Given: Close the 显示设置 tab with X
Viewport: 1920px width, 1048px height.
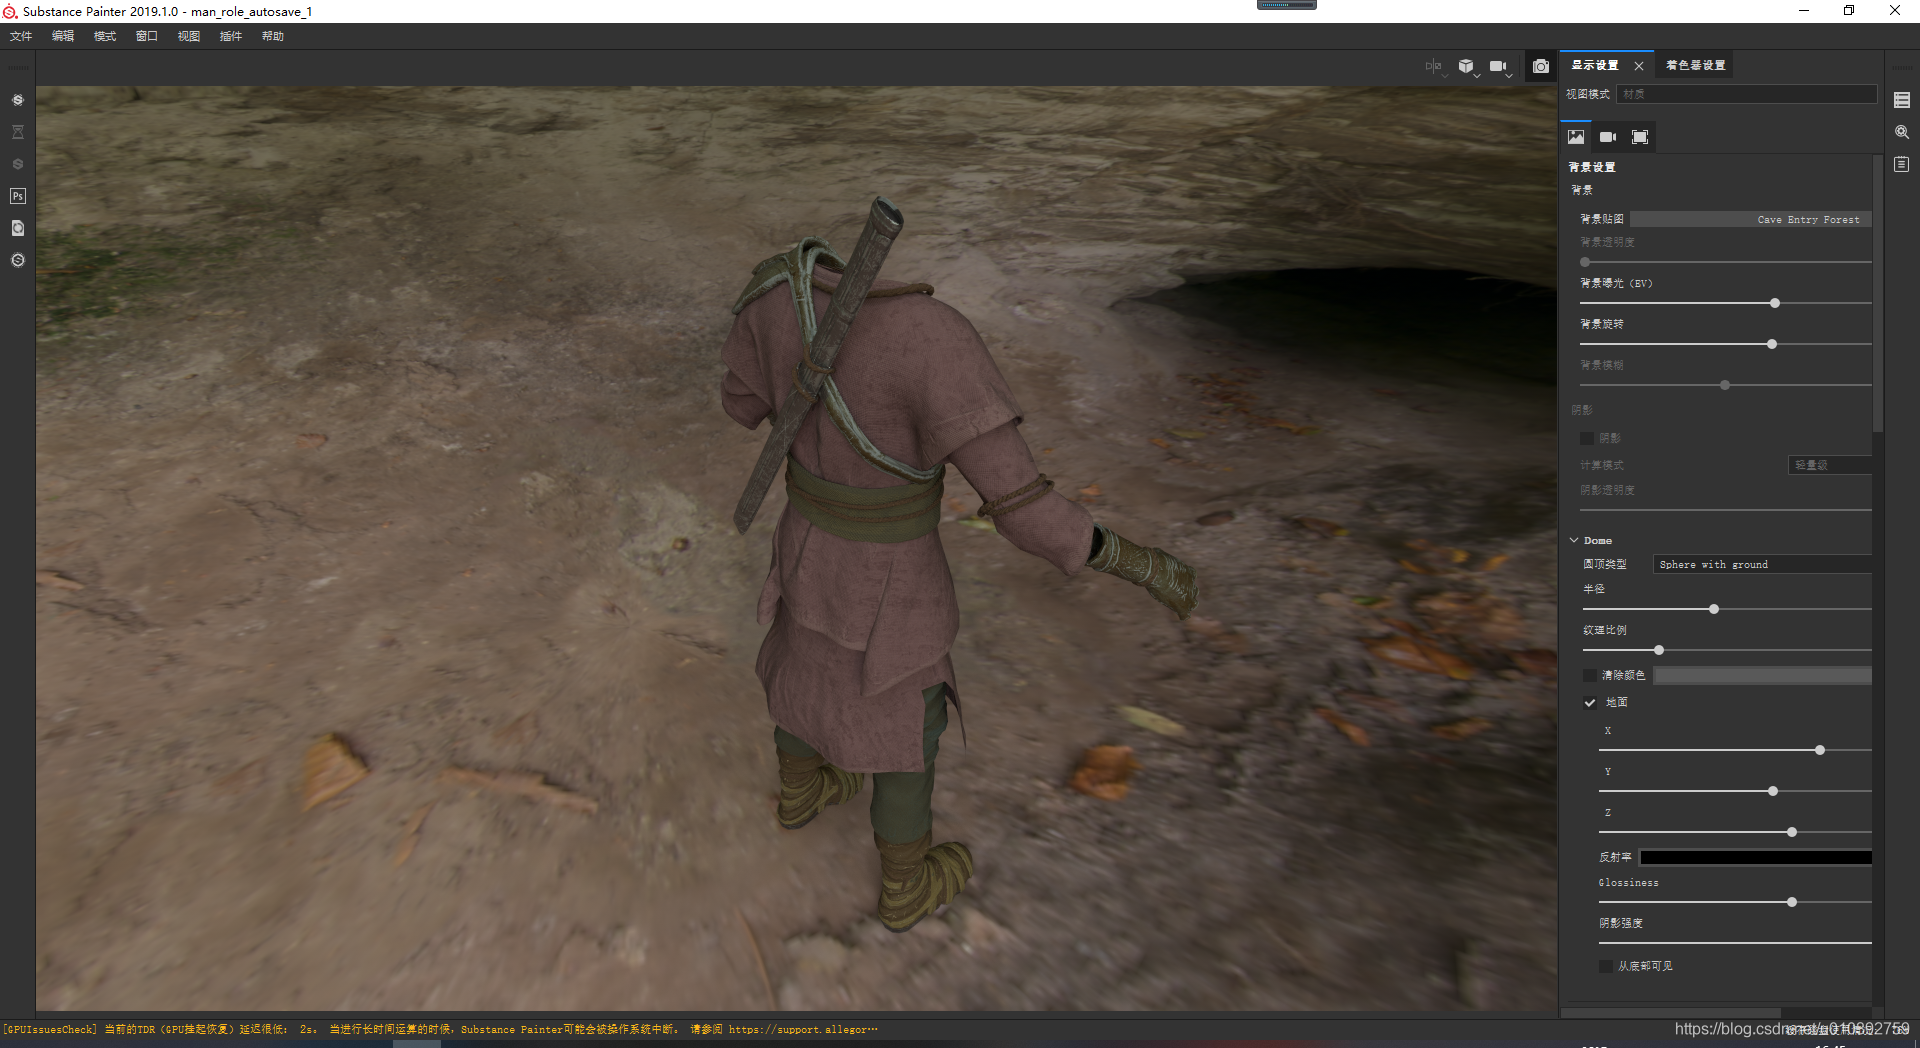Looking at the screenshot, I should pos(1639,66).
